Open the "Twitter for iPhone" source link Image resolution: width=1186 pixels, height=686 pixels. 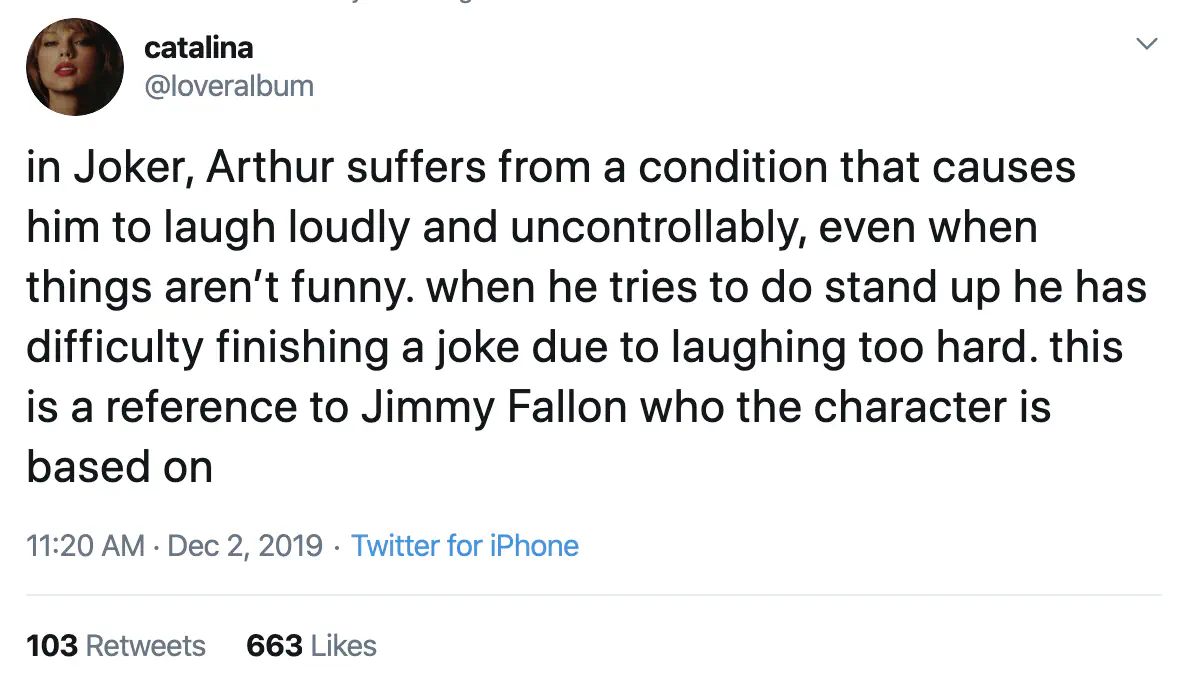pyautogui.click(x=465, y=546)
